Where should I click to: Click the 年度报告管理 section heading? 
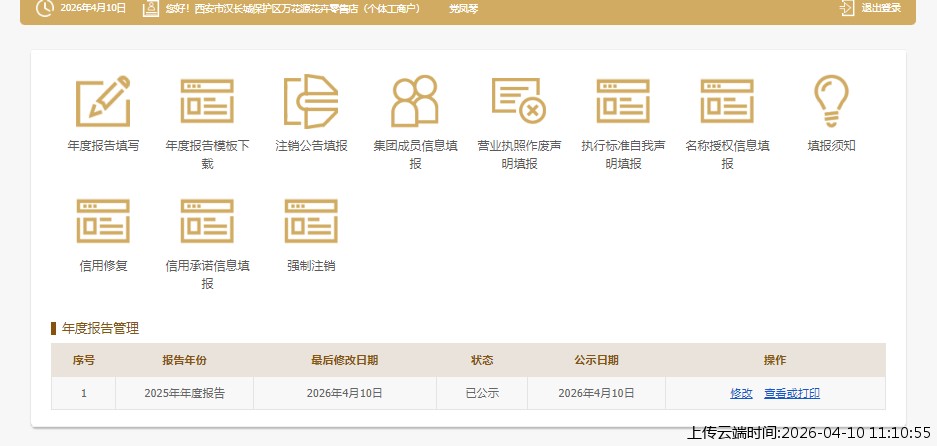coord(100,328)
